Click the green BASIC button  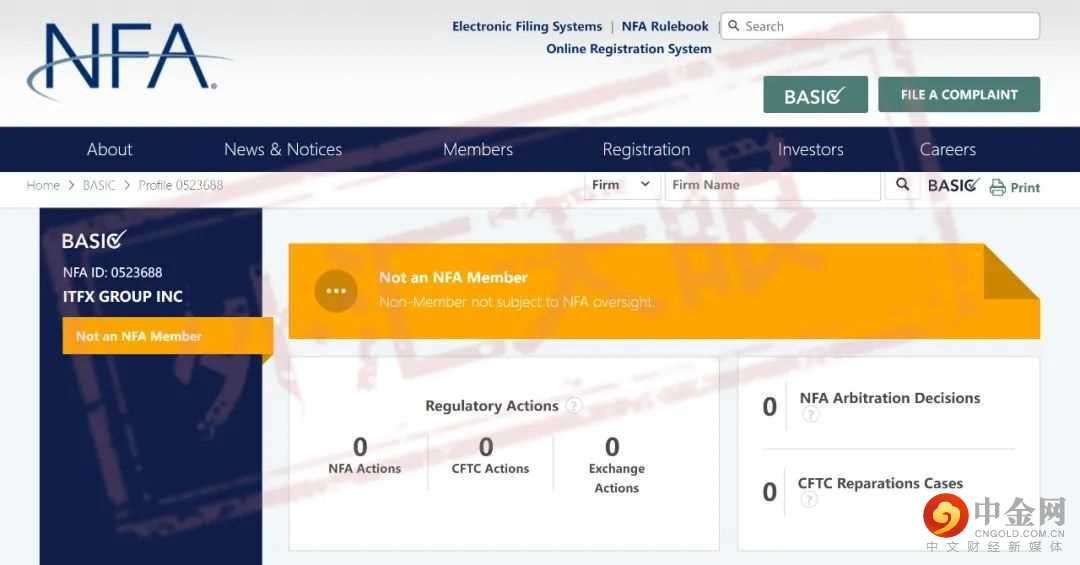pos(816,94)
